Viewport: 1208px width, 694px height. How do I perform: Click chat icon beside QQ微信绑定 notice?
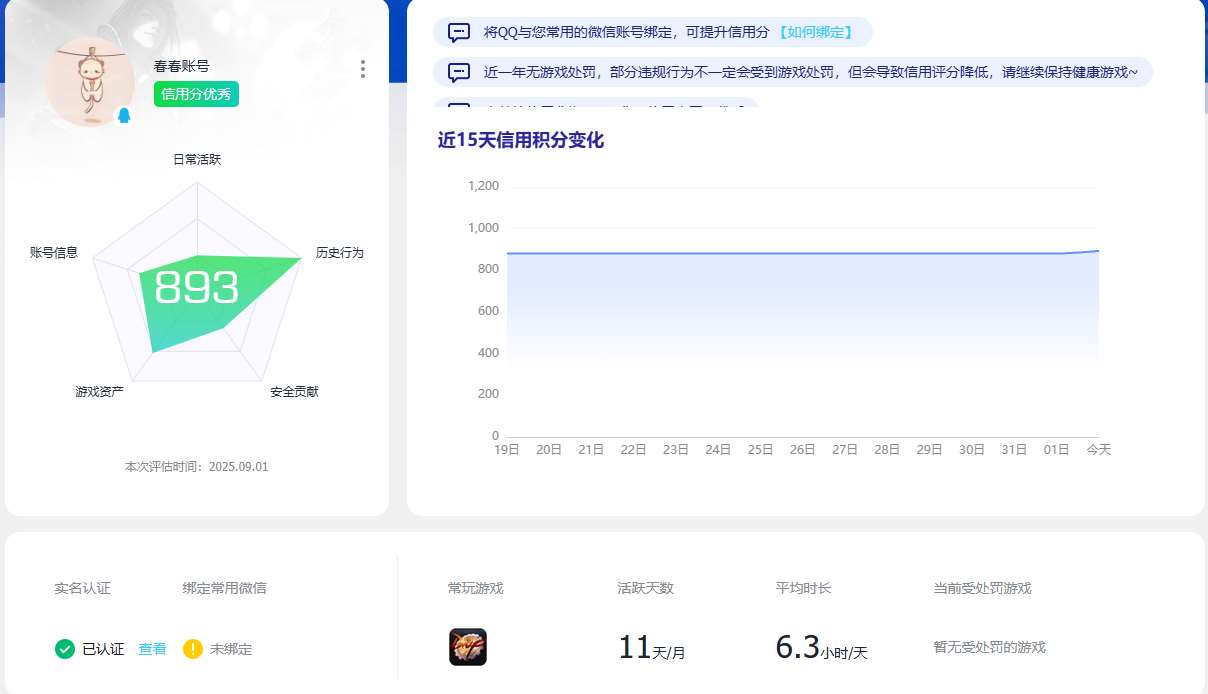[x=459, y=32]
